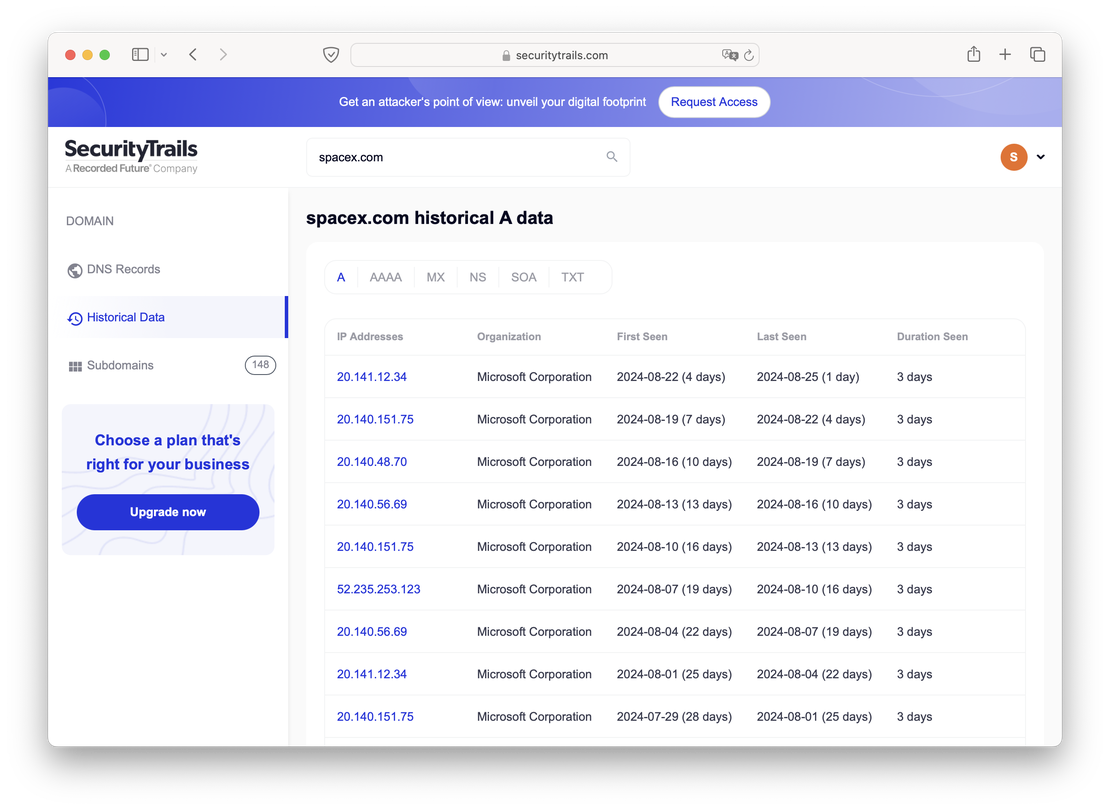1110x810 pixels.
Task: Show all tabs overview icon
Action: (x=1037, y=54)
